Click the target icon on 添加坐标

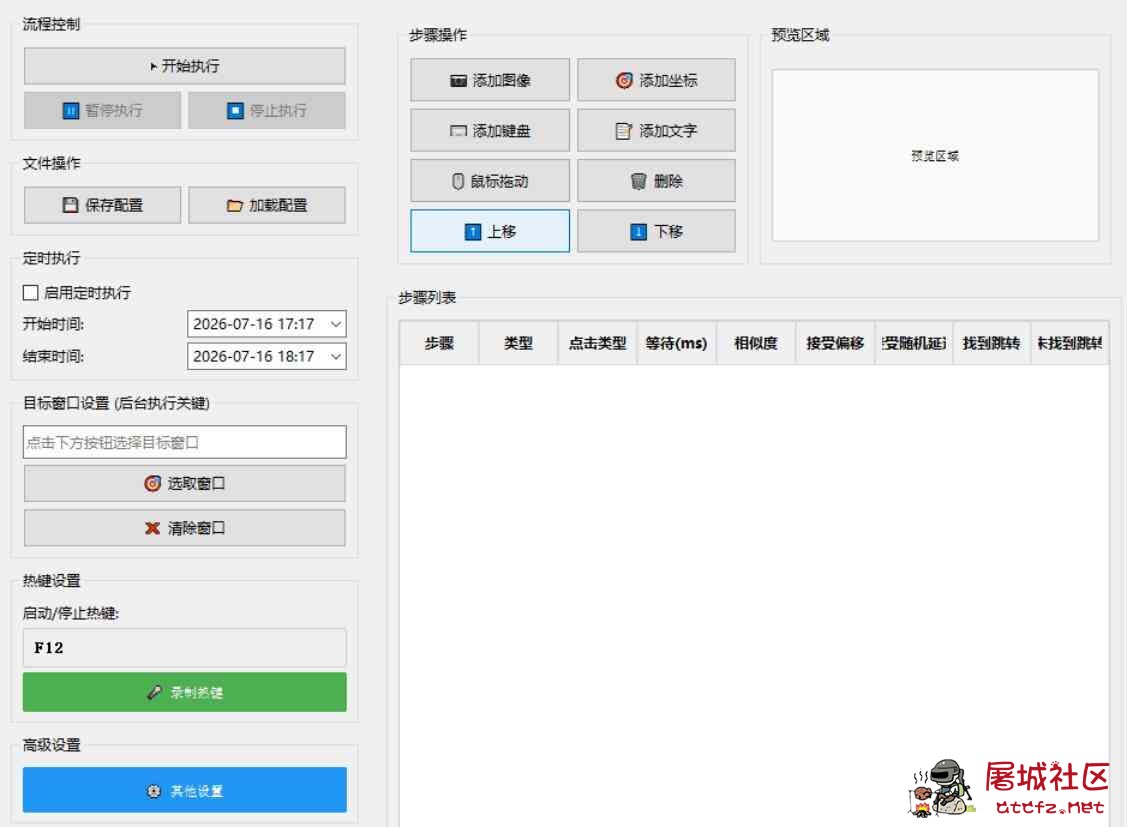click(624, 80)
